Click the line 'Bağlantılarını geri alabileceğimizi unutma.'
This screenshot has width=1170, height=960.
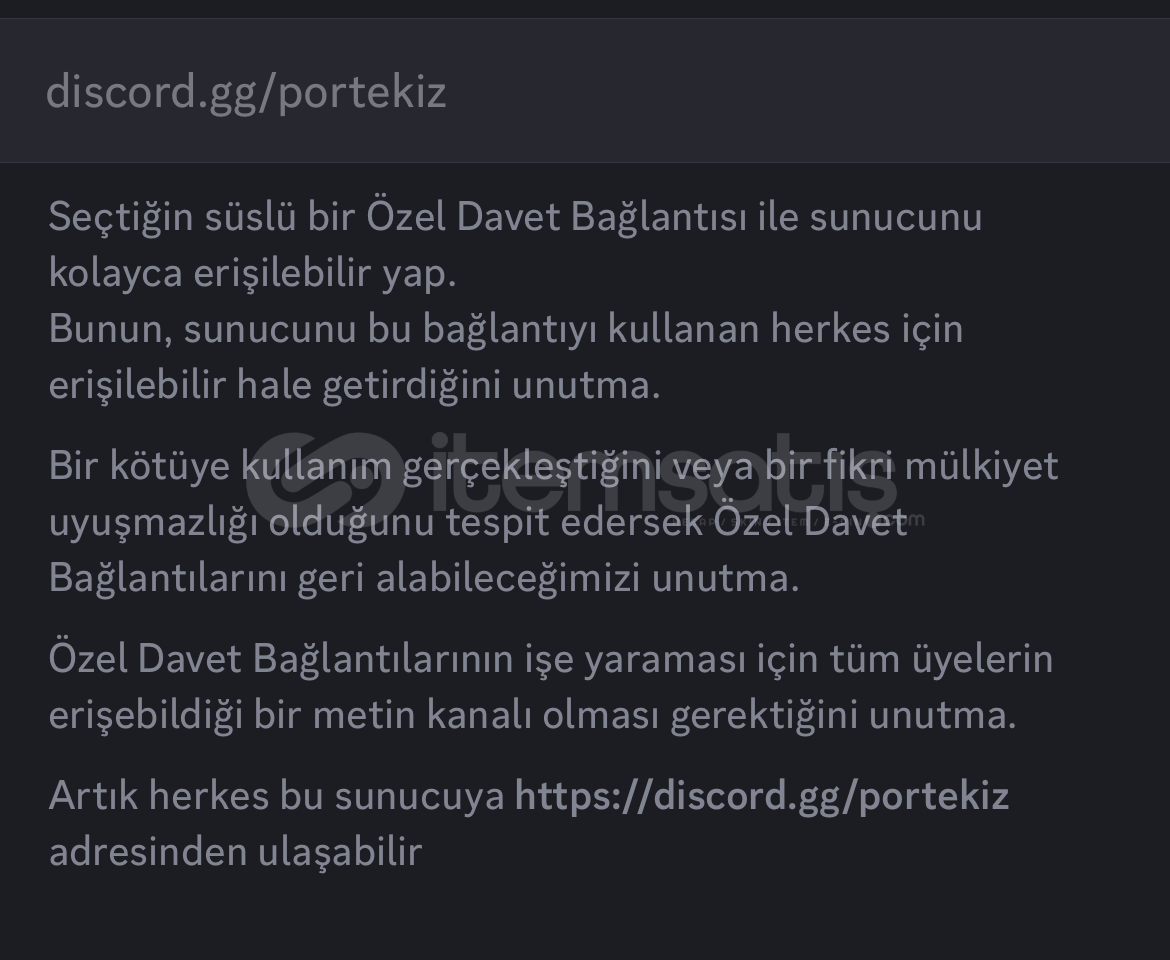pyautogui.click(x=424, y=578)
